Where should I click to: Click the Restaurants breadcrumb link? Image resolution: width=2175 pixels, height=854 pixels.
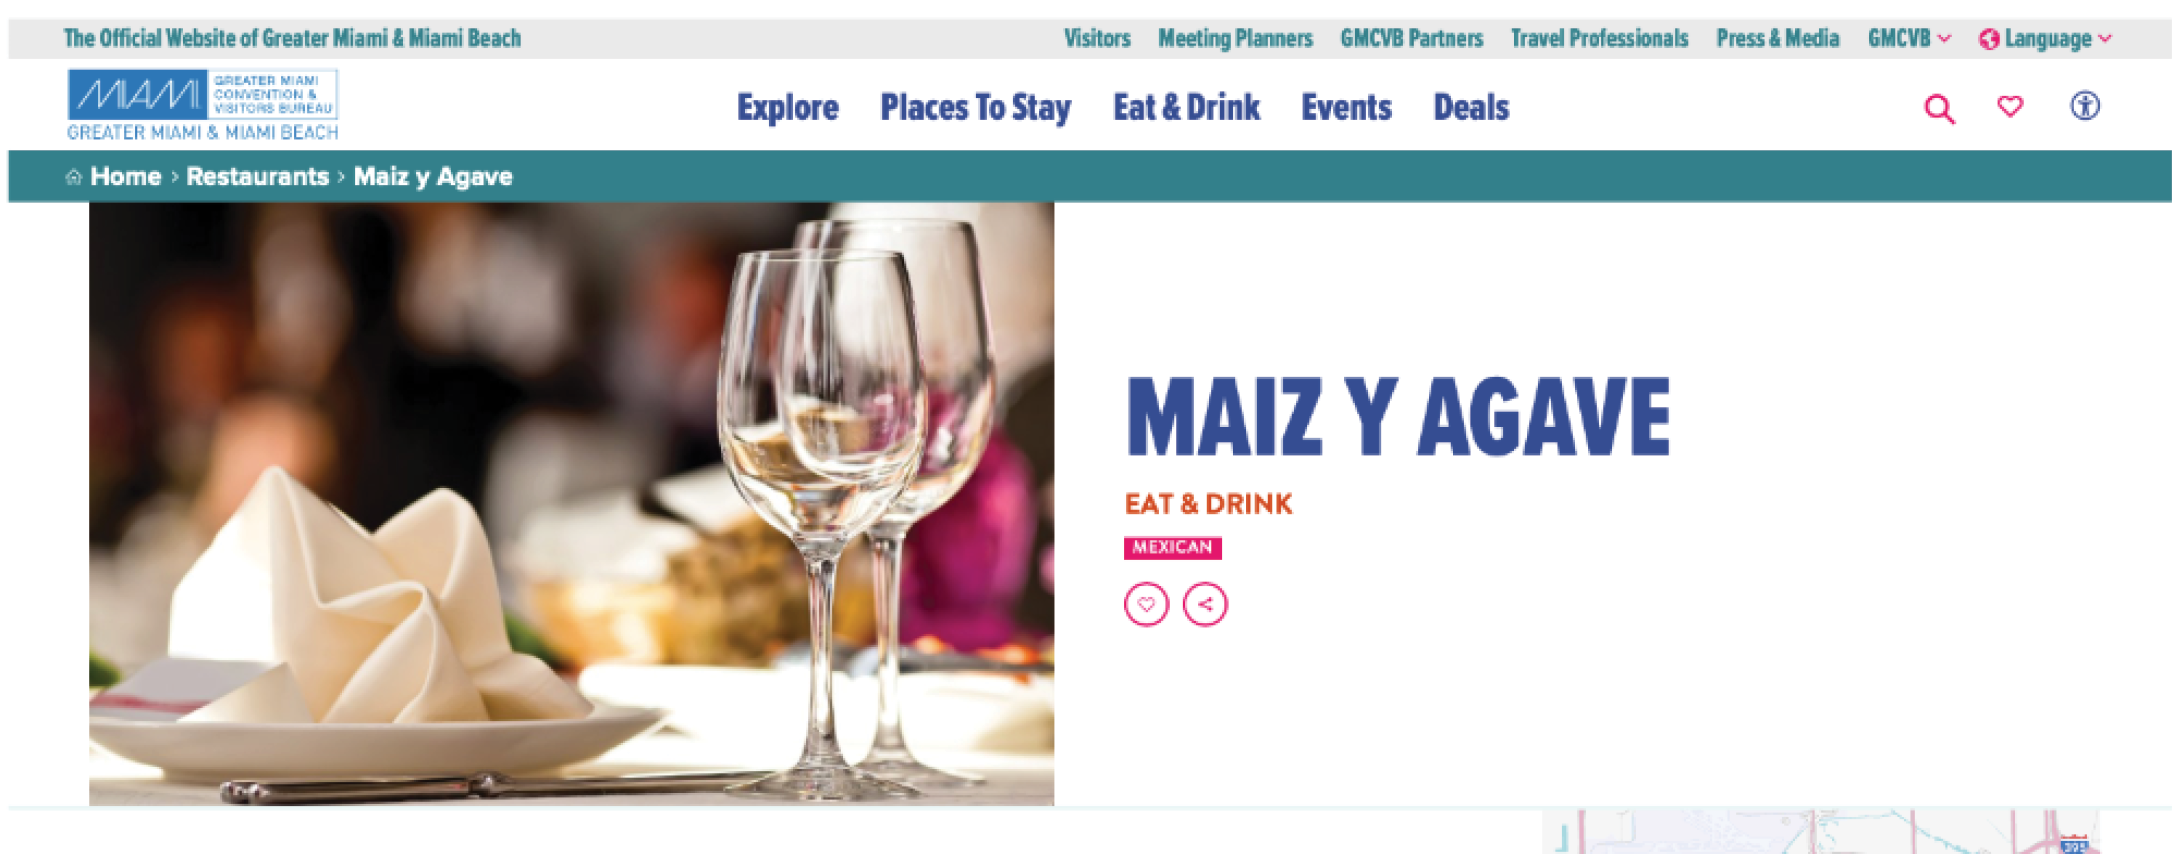coord(257,176)
